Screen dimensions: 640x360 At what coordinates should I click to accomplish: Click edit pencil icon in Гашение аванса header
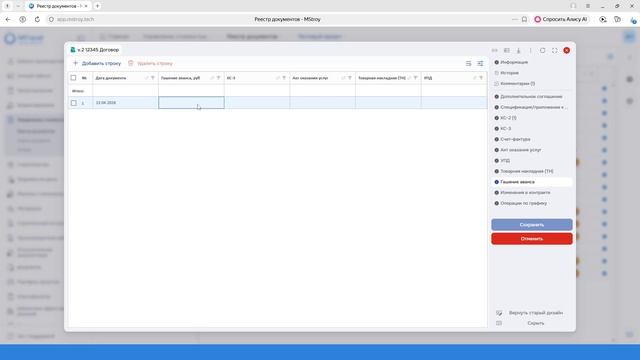tap(212, 78)
